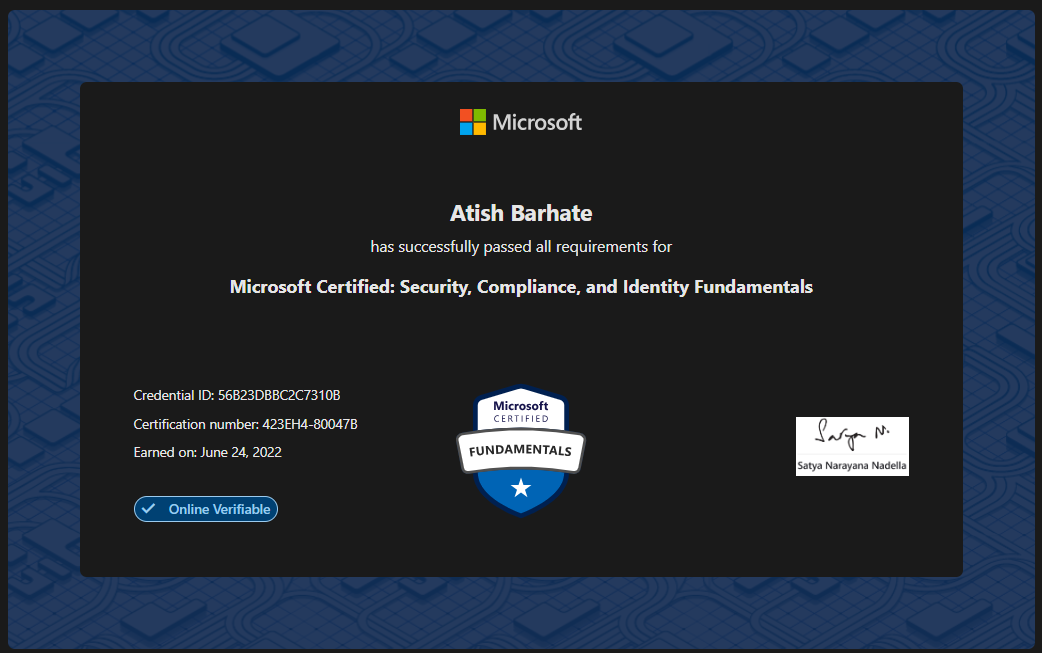Click the FUNDAMENTALS ribbon banner on badge
The height and width of the screenshot is (653, 1042).
point(521,450)
